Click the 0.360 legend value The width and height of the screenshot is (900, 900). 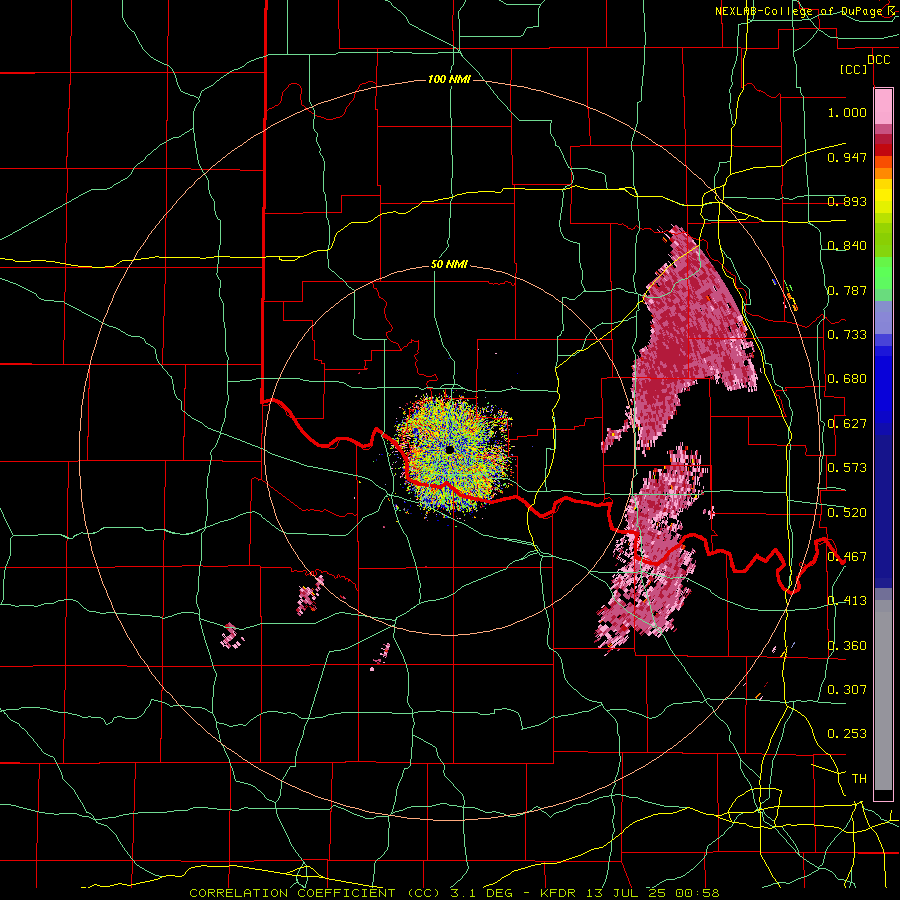tap(847, 646)
